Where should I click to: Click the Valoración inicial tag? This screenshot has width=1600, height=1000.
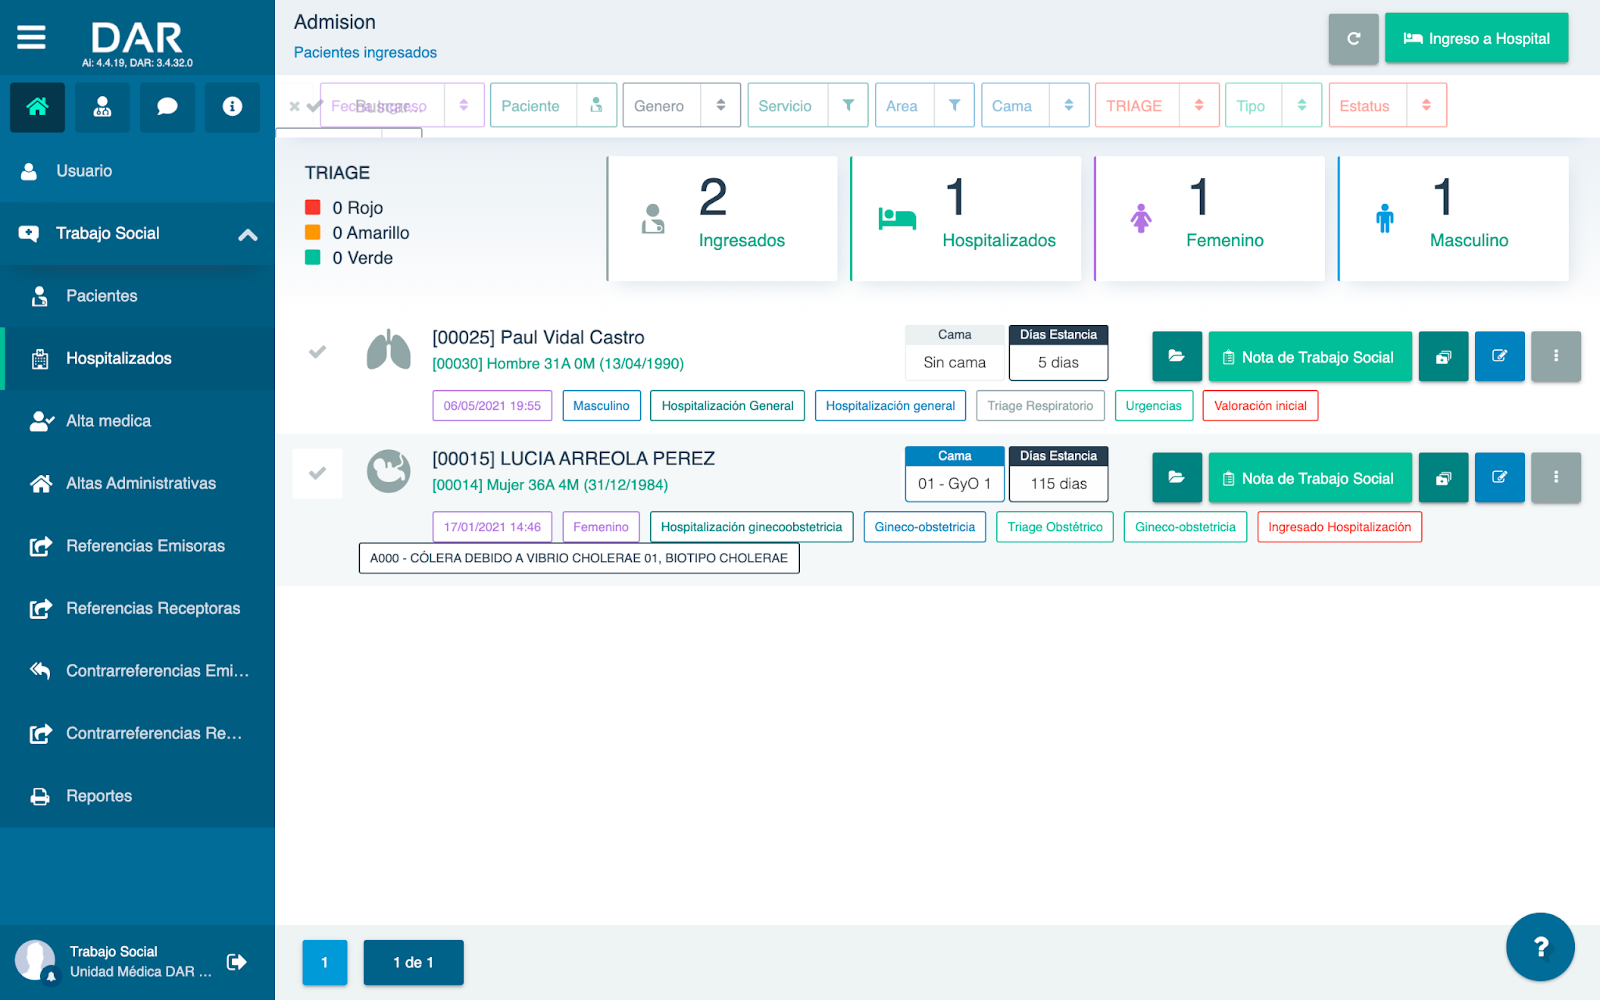1260,406
